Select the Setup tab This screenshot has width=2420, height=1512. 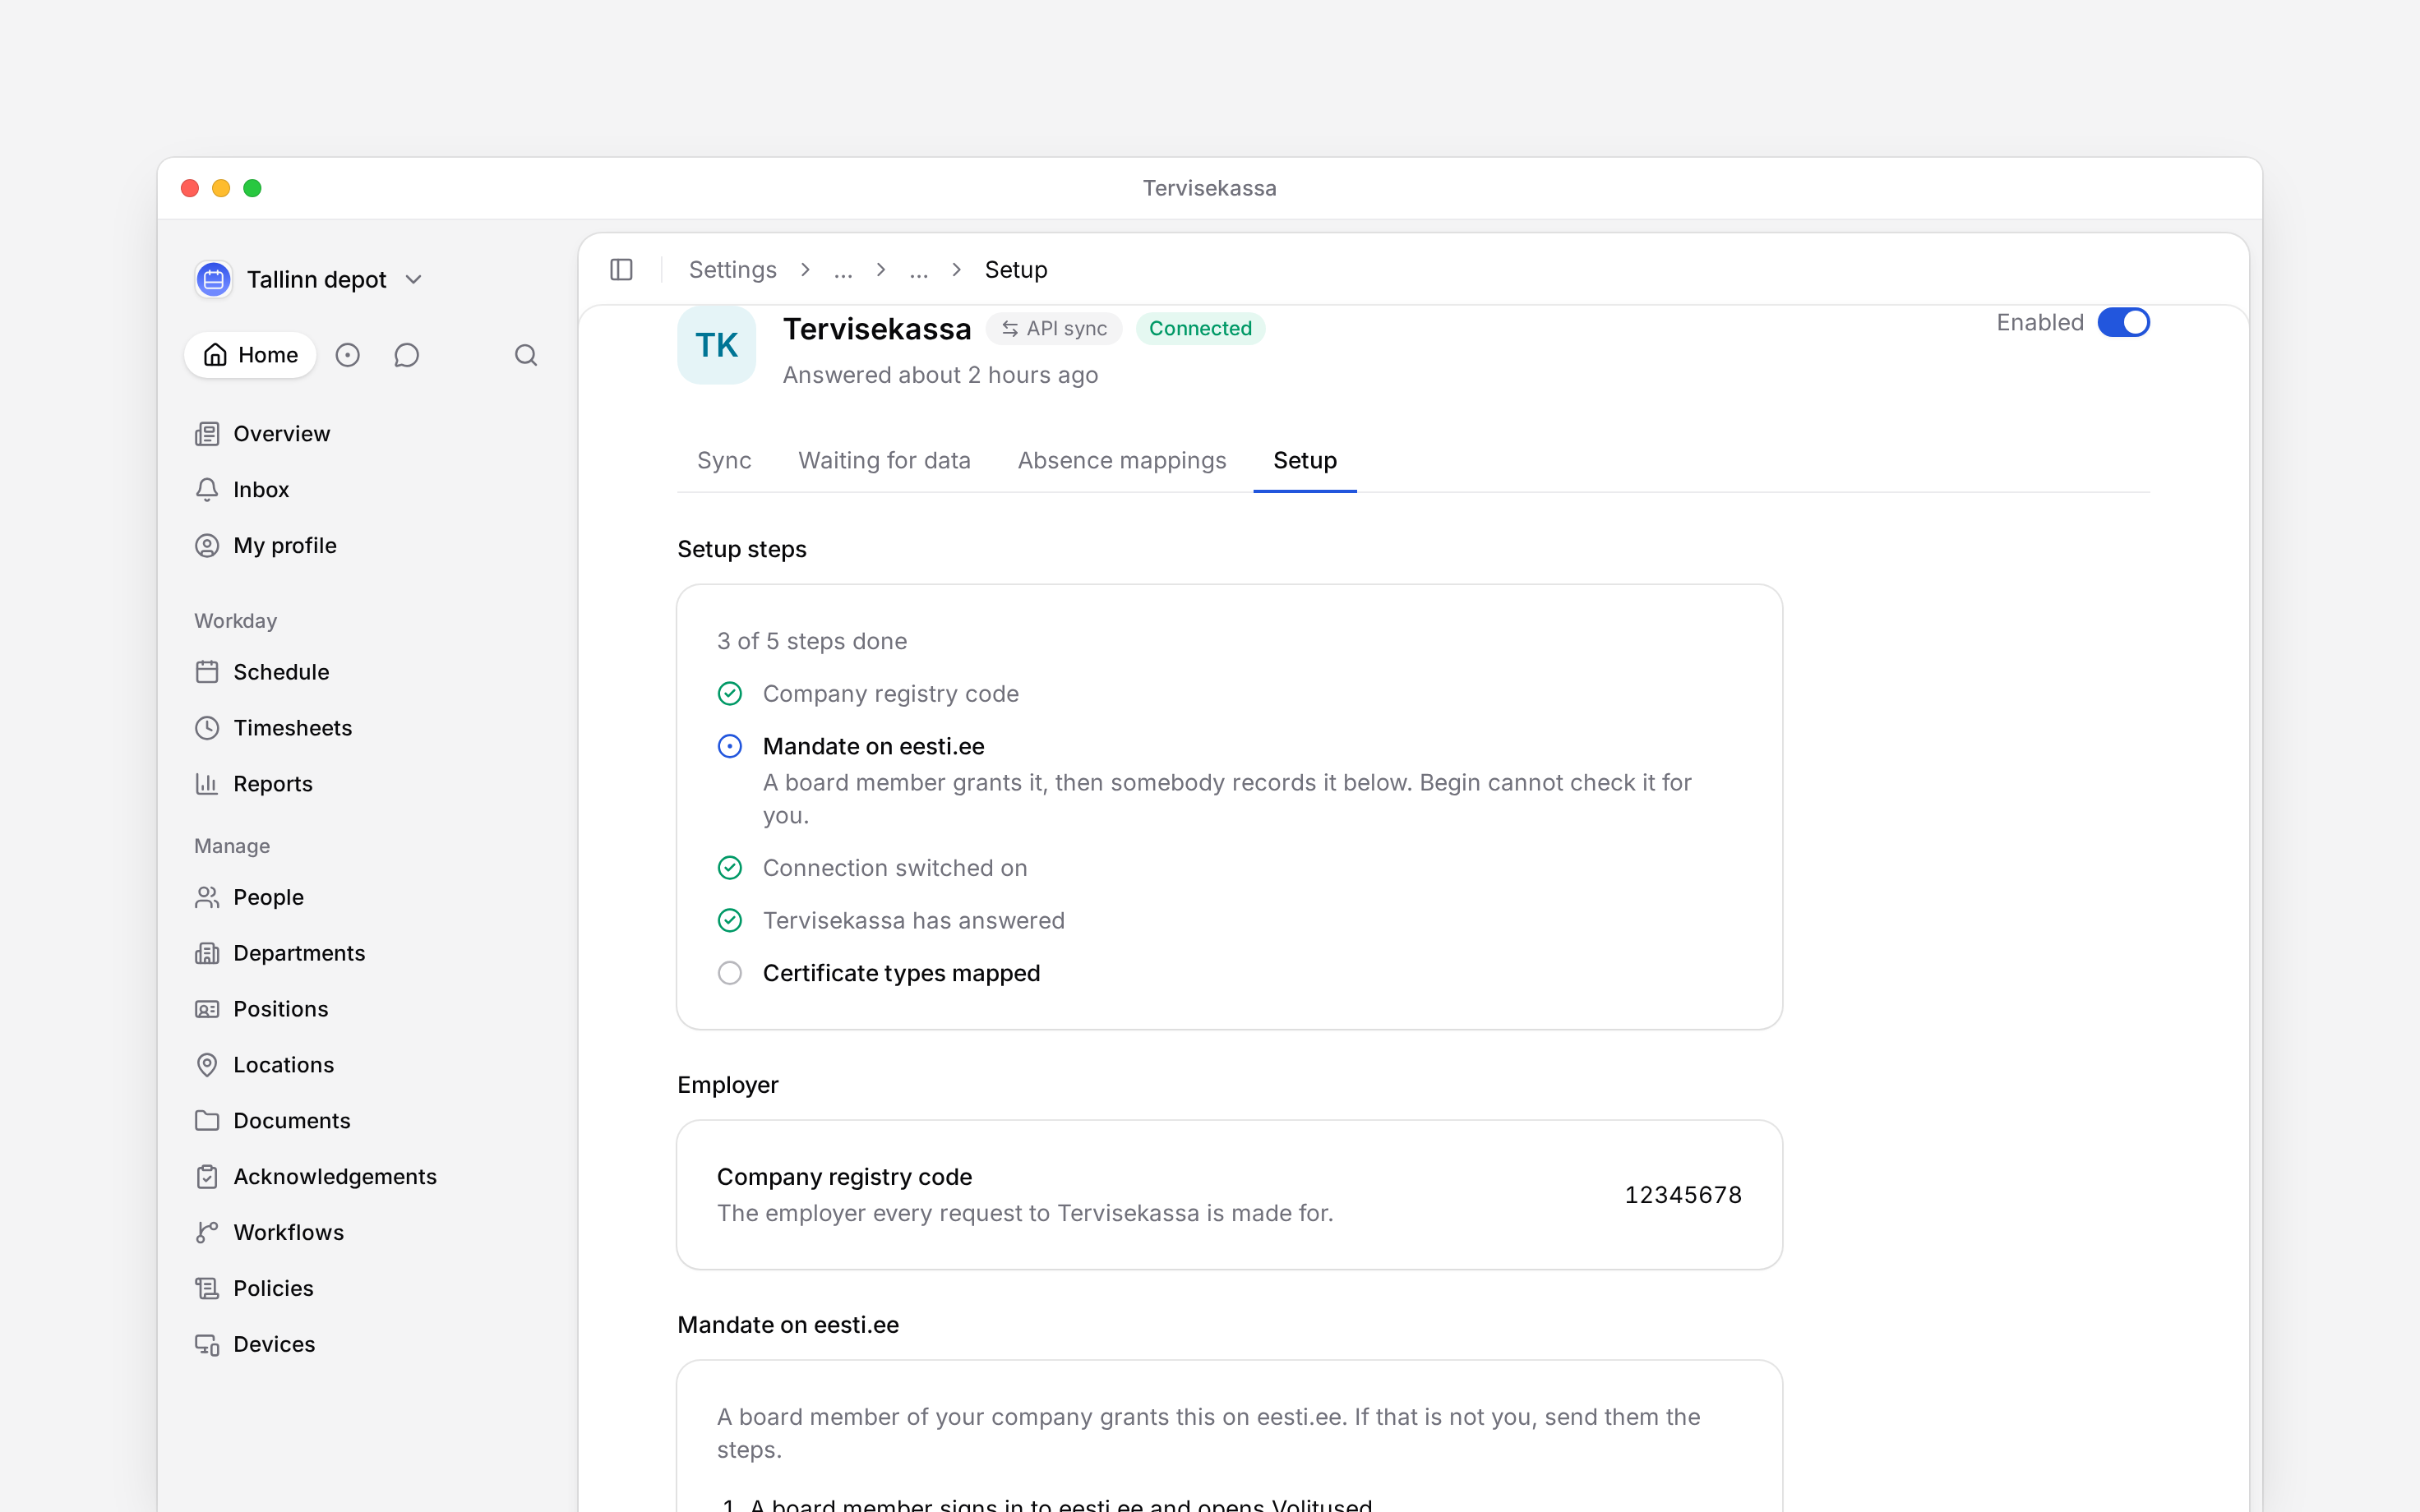tap(1305, 461)
